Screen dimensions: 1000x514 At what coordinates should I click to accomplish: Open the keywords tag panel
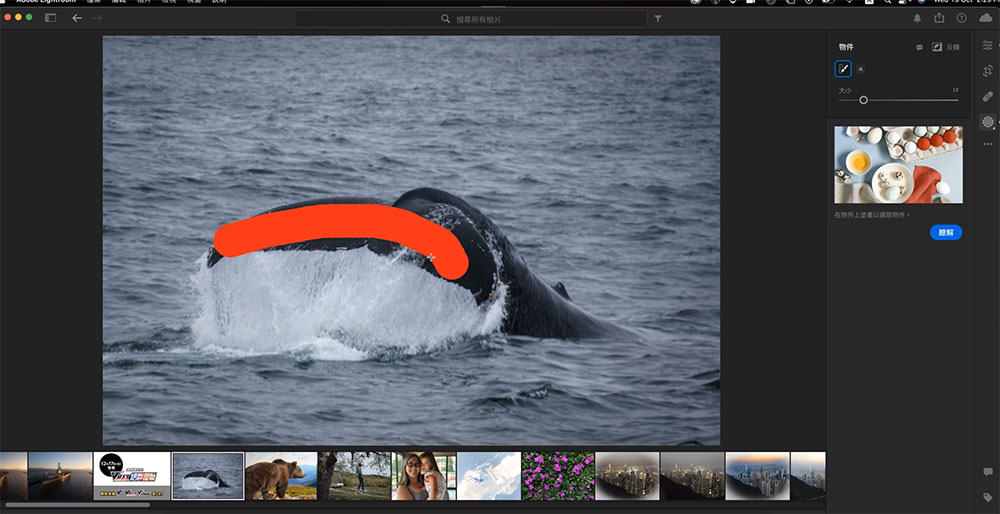pyautogui.click(x=988, y=497)
